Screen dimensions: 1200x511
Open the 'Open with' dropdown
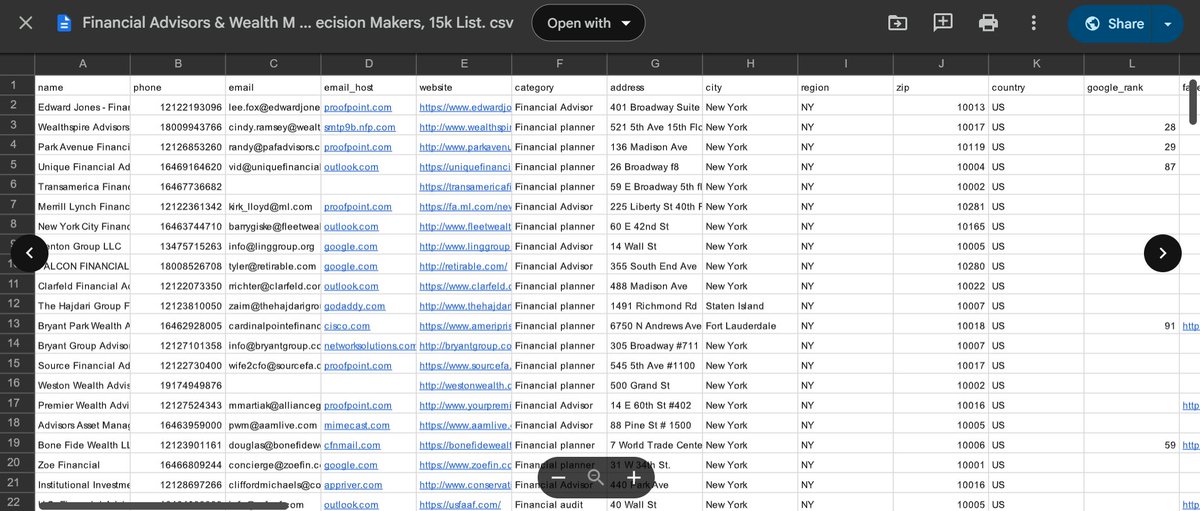pos(588,23)
